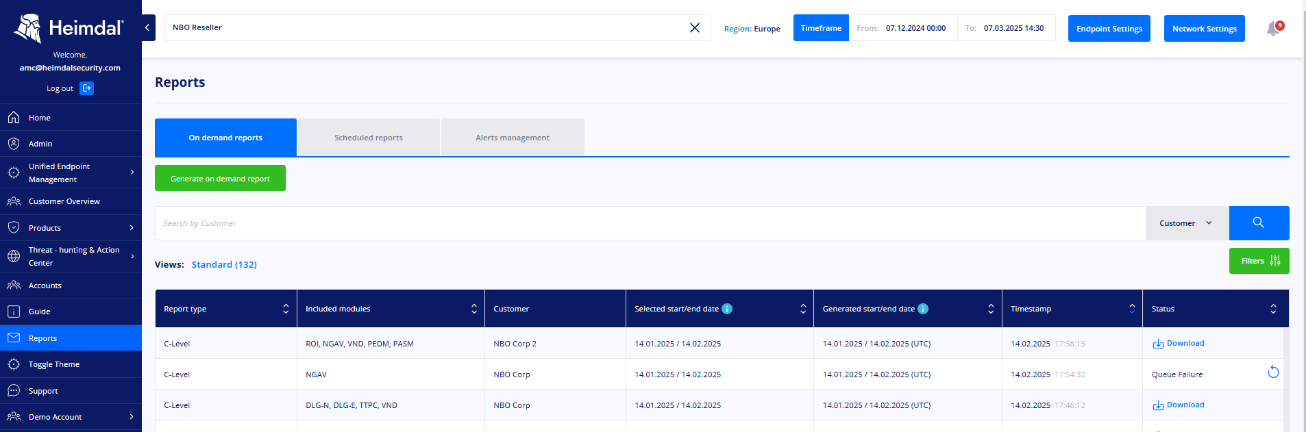Click the Accounts people icon
Viewport: 1306px width, 432px height.
[x=14, y=285]
